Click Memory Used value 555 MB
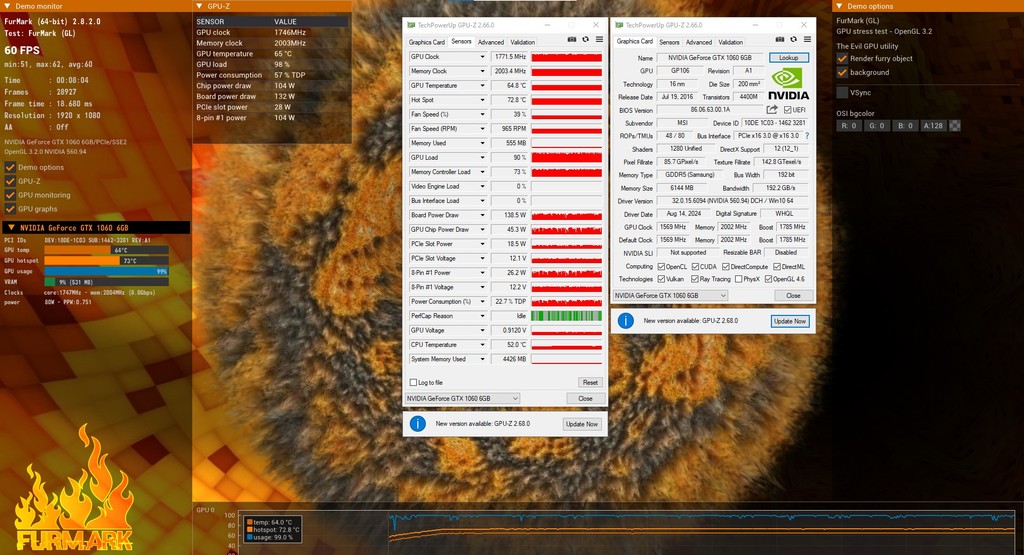1024x555 pixels. click(509, 143)
